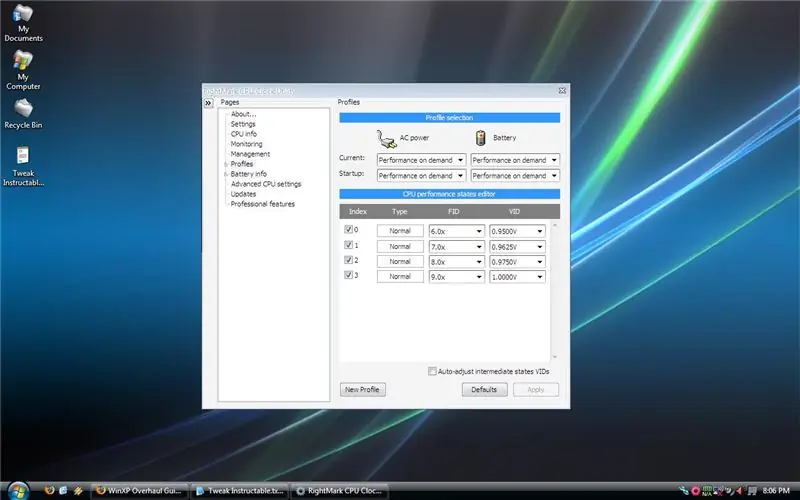Open the Current AC power profile dropdown
Viewport: 800px width, 500px height.
pyautogui.click(x=421, y=160)
